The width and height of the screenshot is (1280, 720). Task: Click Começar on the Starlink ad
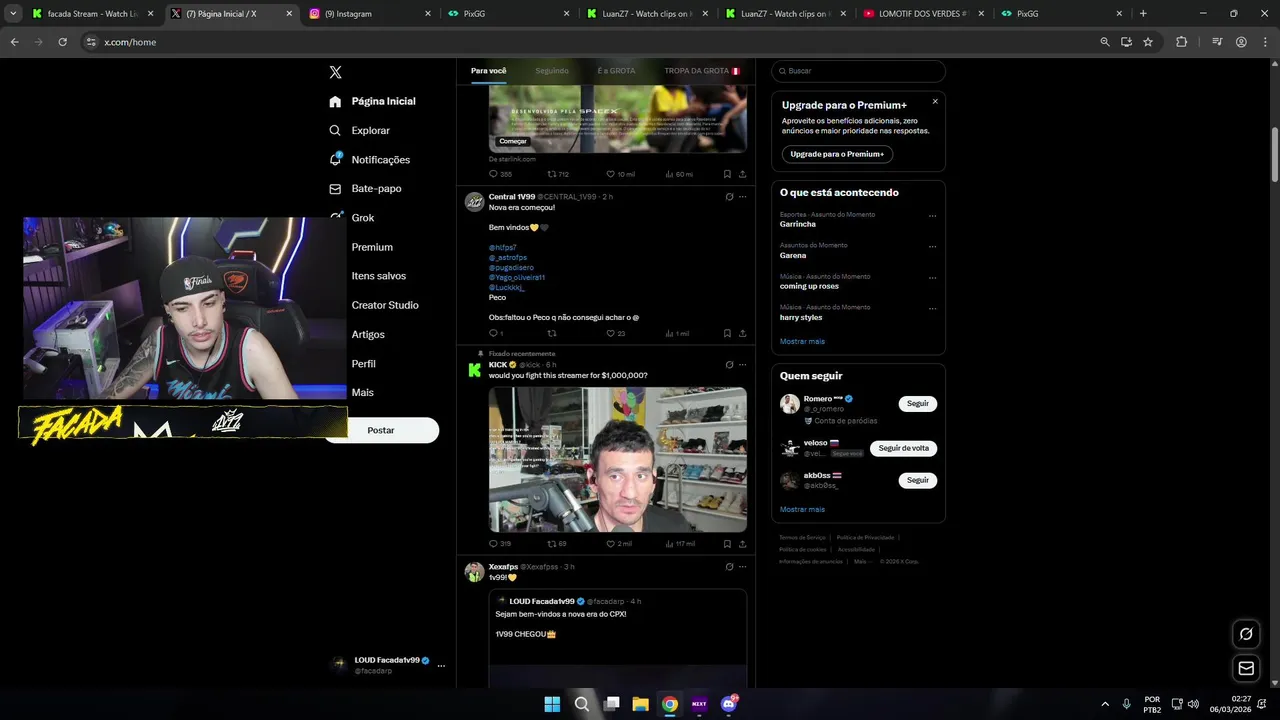[x=513, y=141]
